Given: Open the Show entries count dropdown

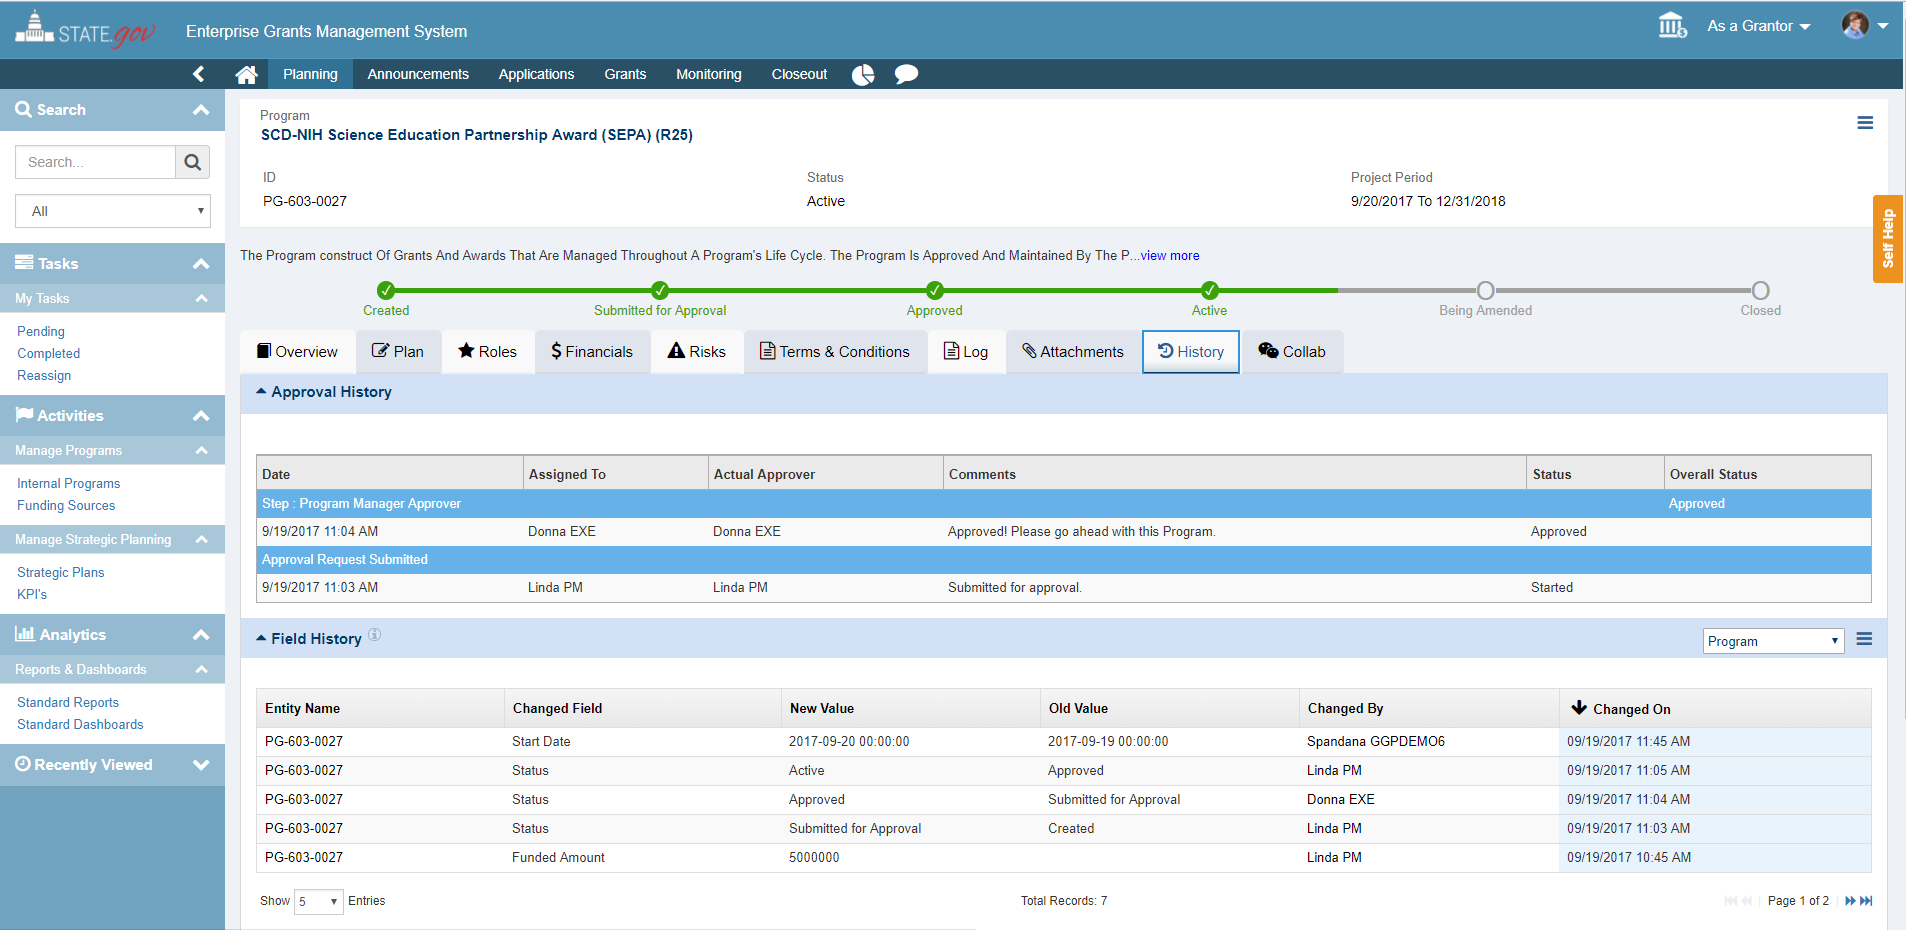Looking at the screenshot, I should (x=318, y=901).
